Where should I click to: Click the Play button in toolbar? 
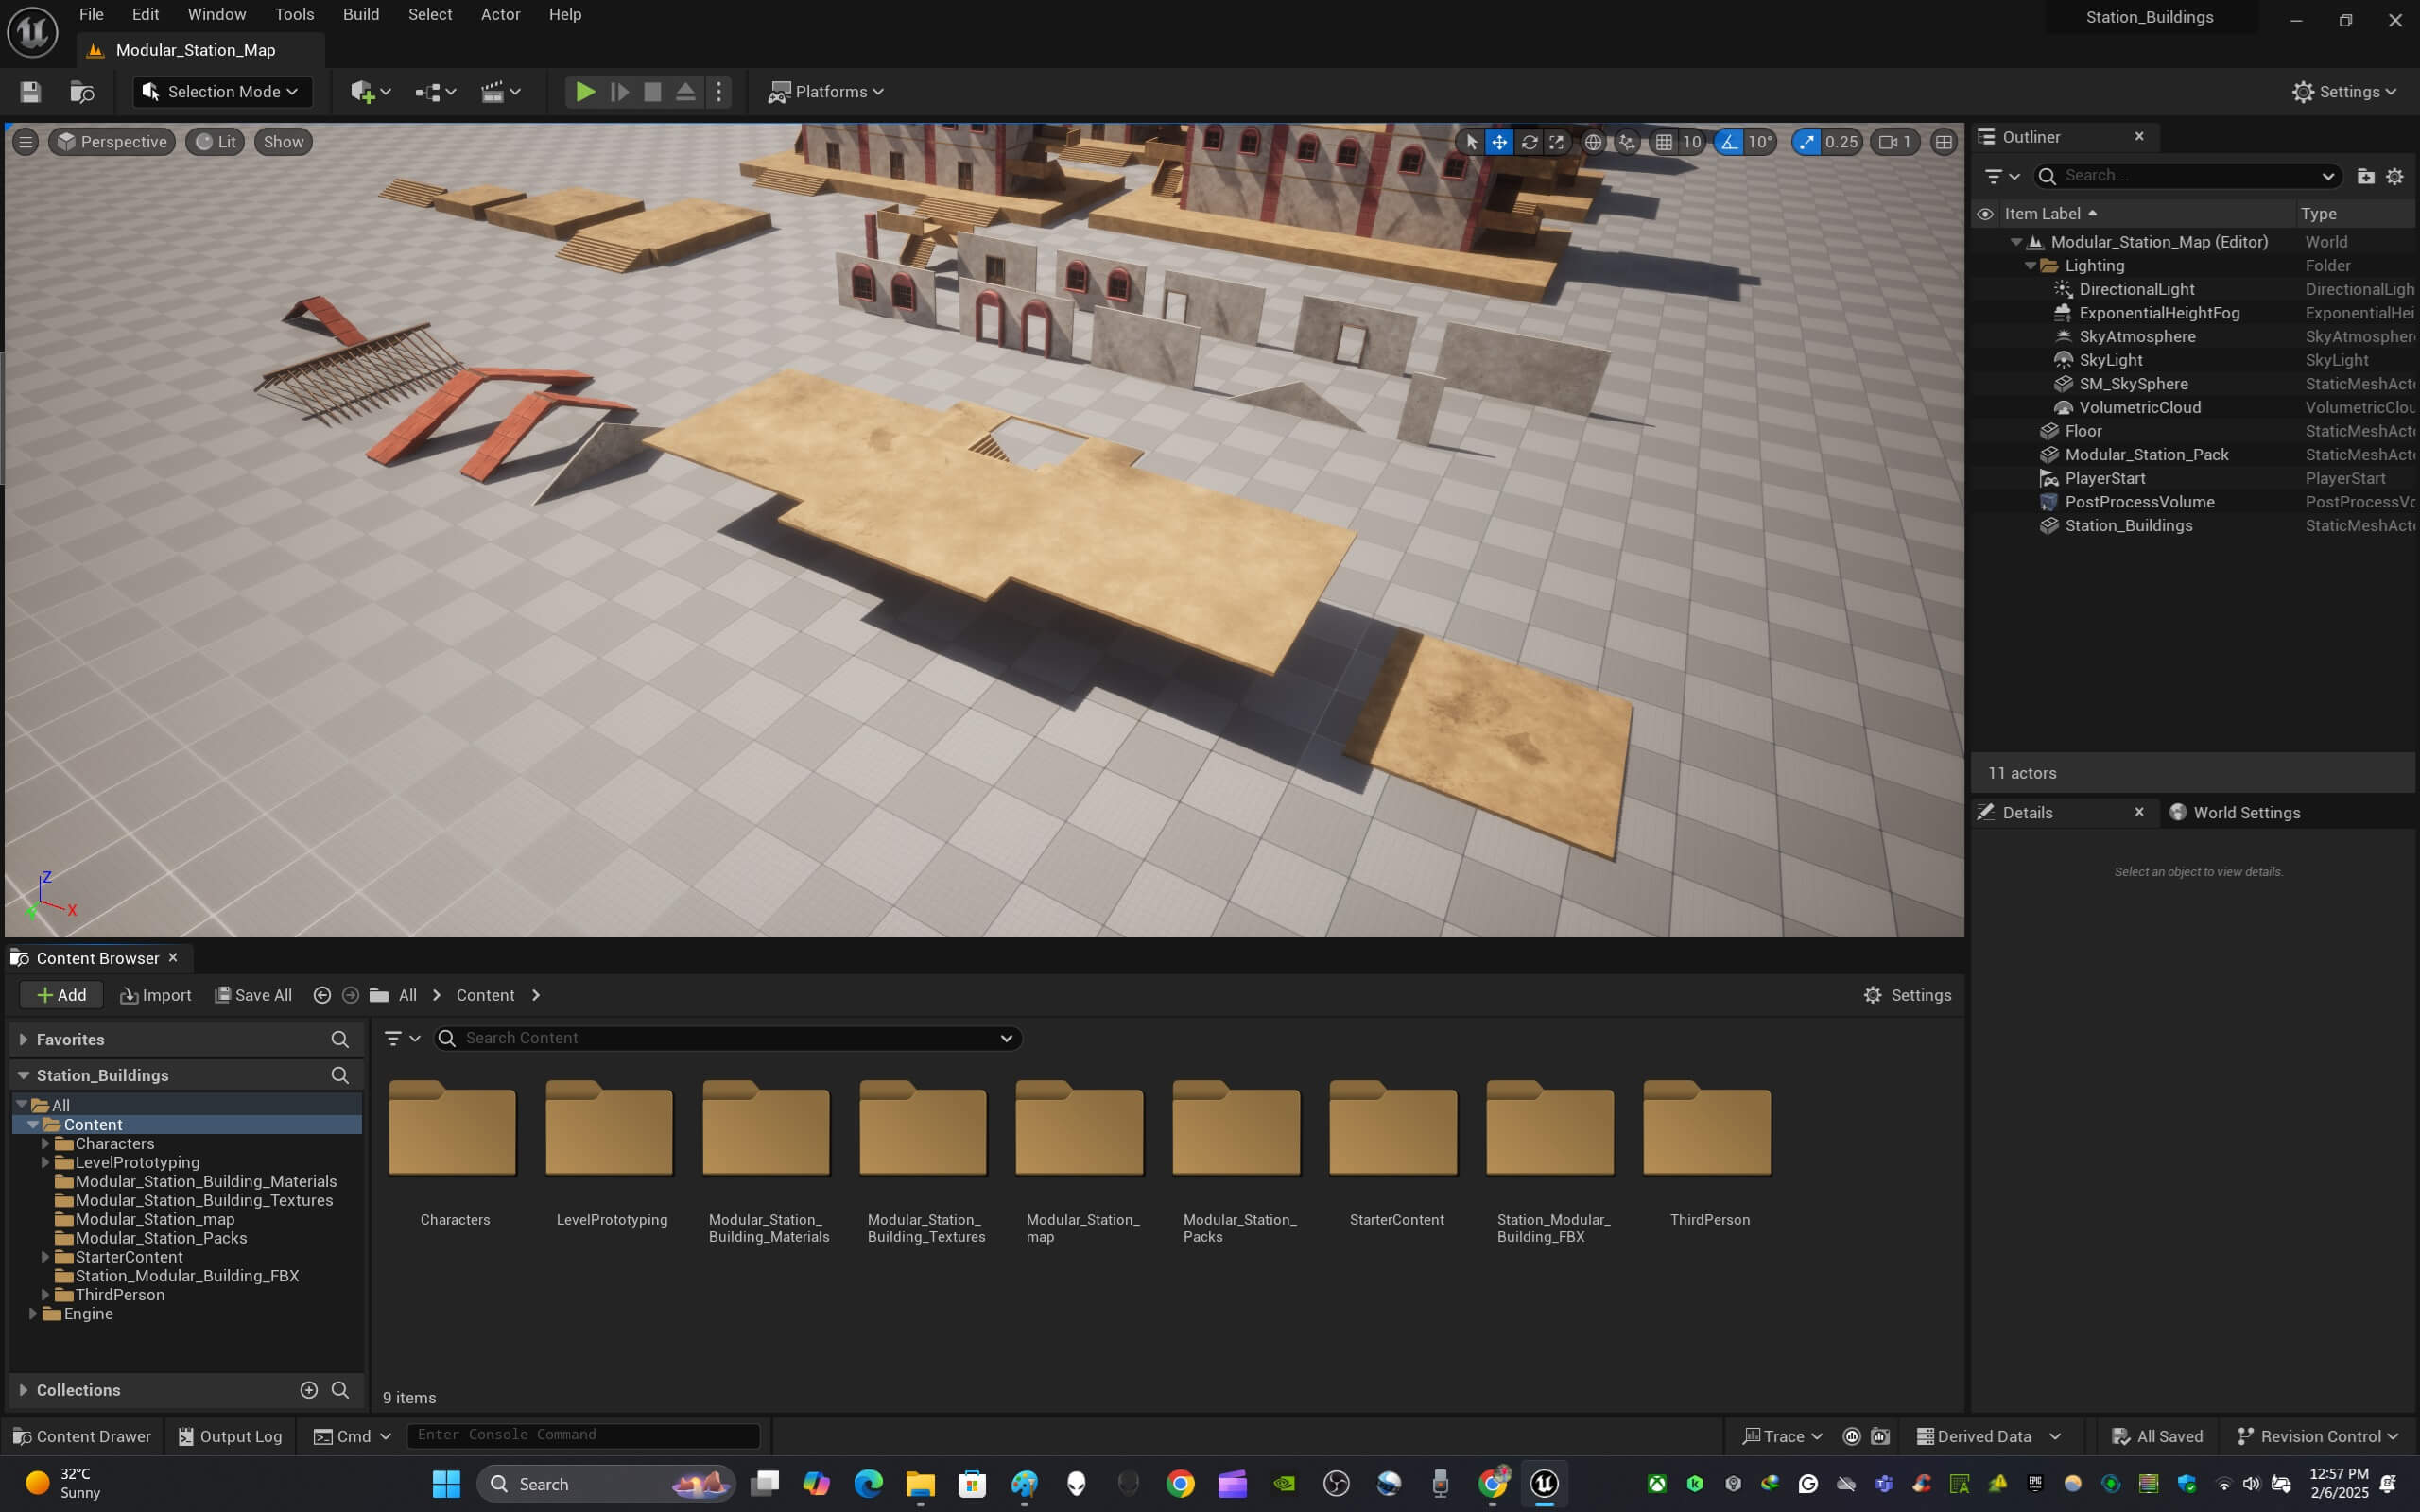click(585, 92)
